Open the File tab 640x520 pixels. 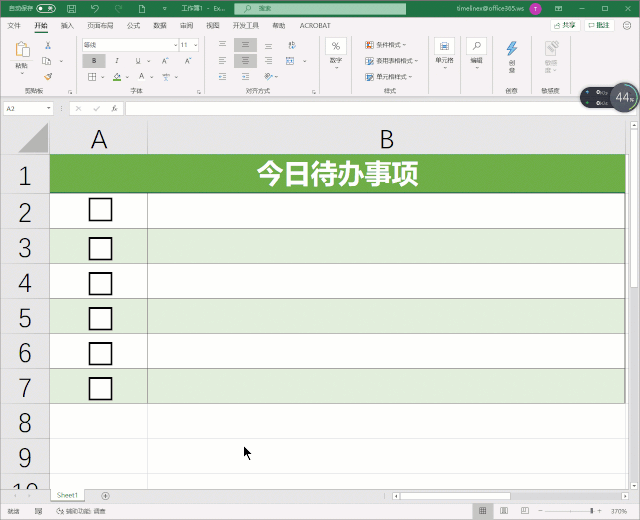(13, 26)
